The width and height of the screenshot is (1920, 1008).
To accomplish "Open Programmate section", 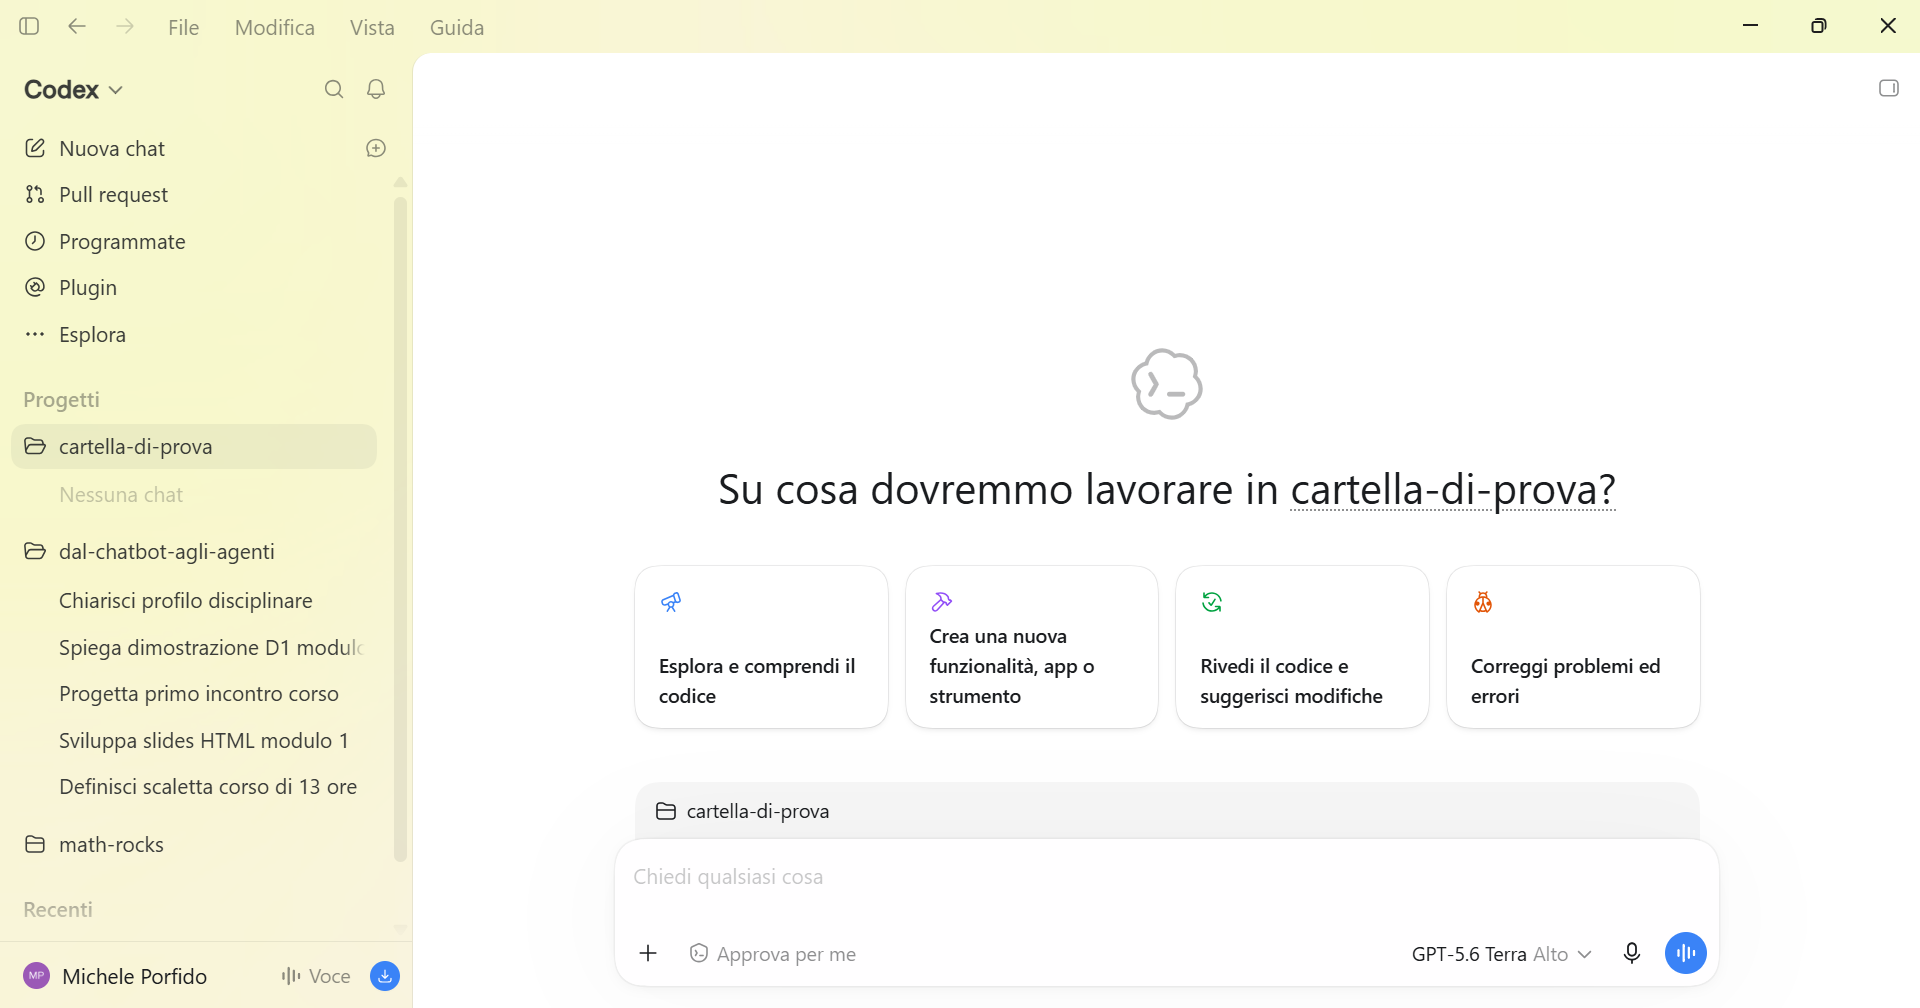I will point(194,242).
